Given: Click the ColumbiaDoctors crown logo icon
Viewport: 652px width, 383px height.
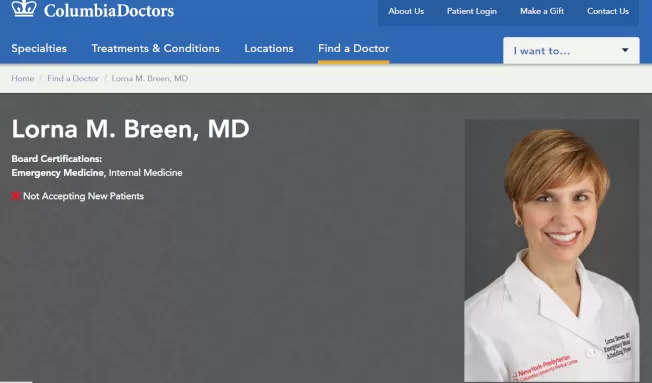Looking at the screenshot, I should (x=24, y=8).
